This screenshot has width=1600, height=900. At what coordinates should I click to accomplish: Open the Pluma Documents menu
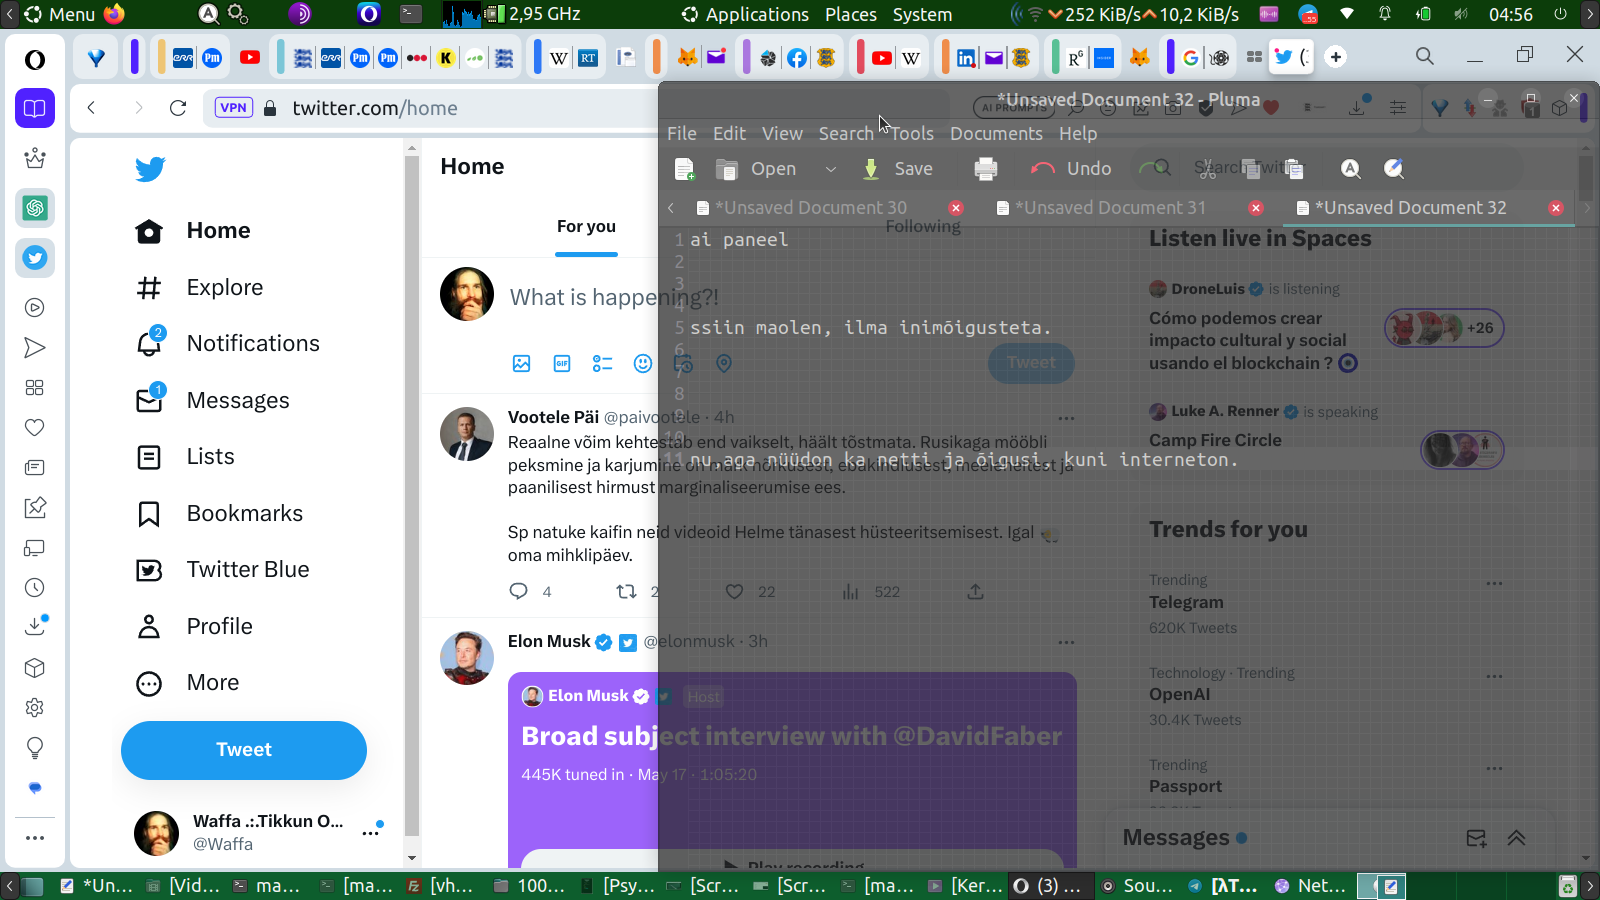click(x=996, y=134)
